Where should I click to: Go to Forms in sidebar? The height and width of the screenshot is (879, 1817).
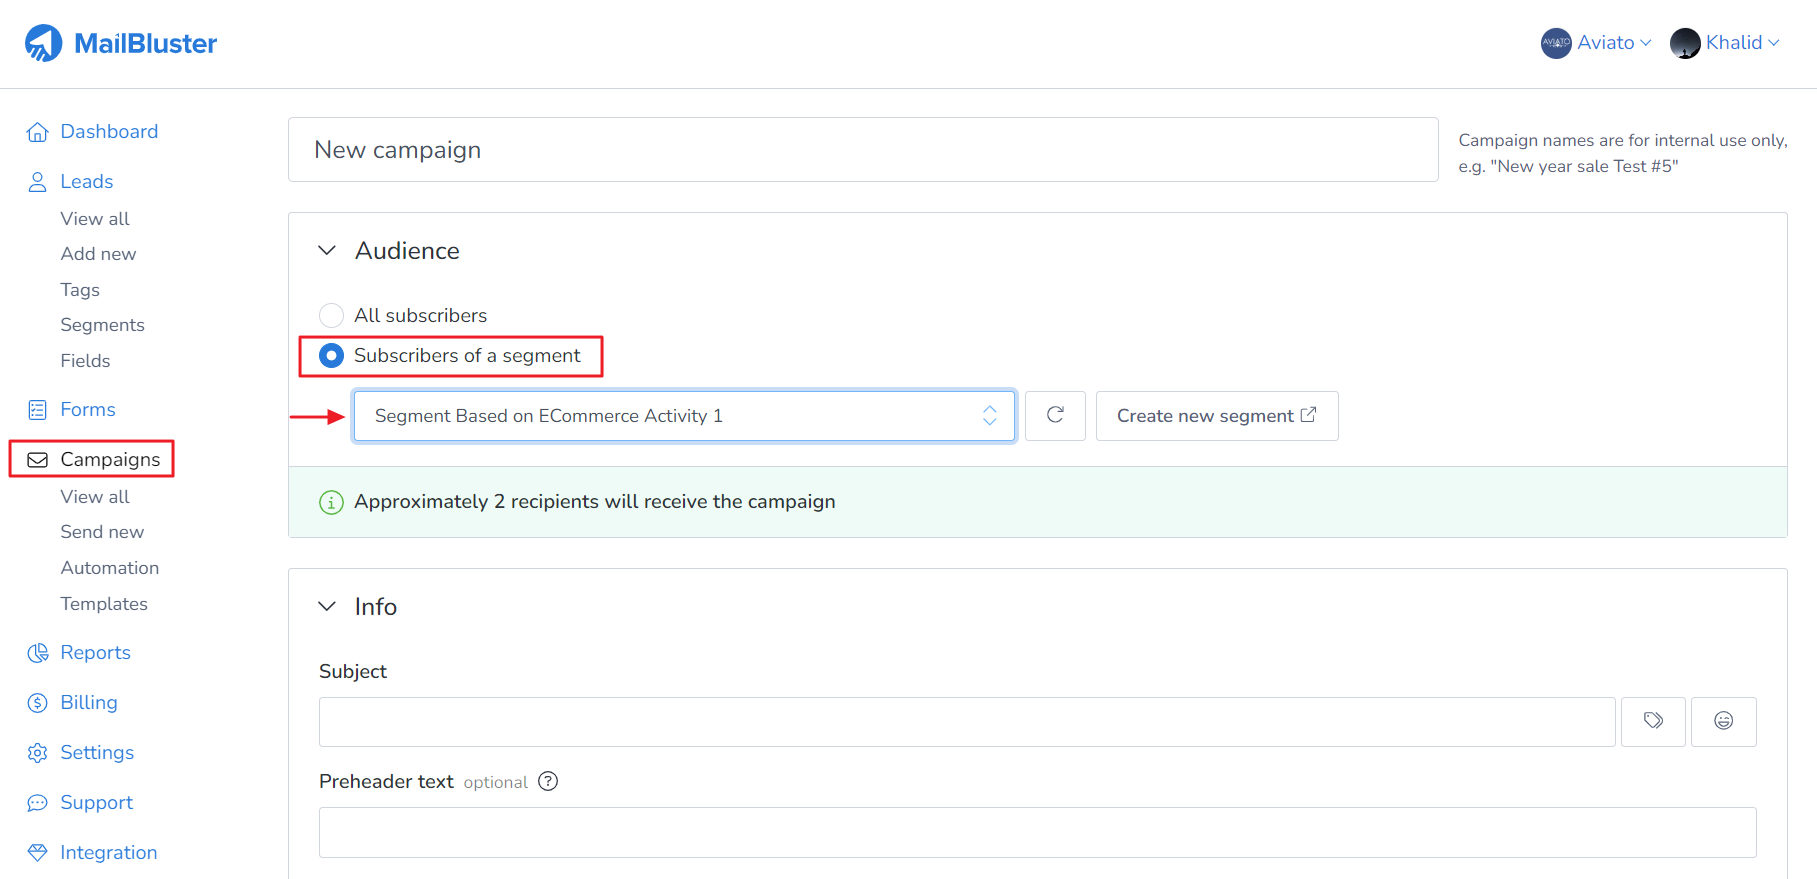coord(88,410)
